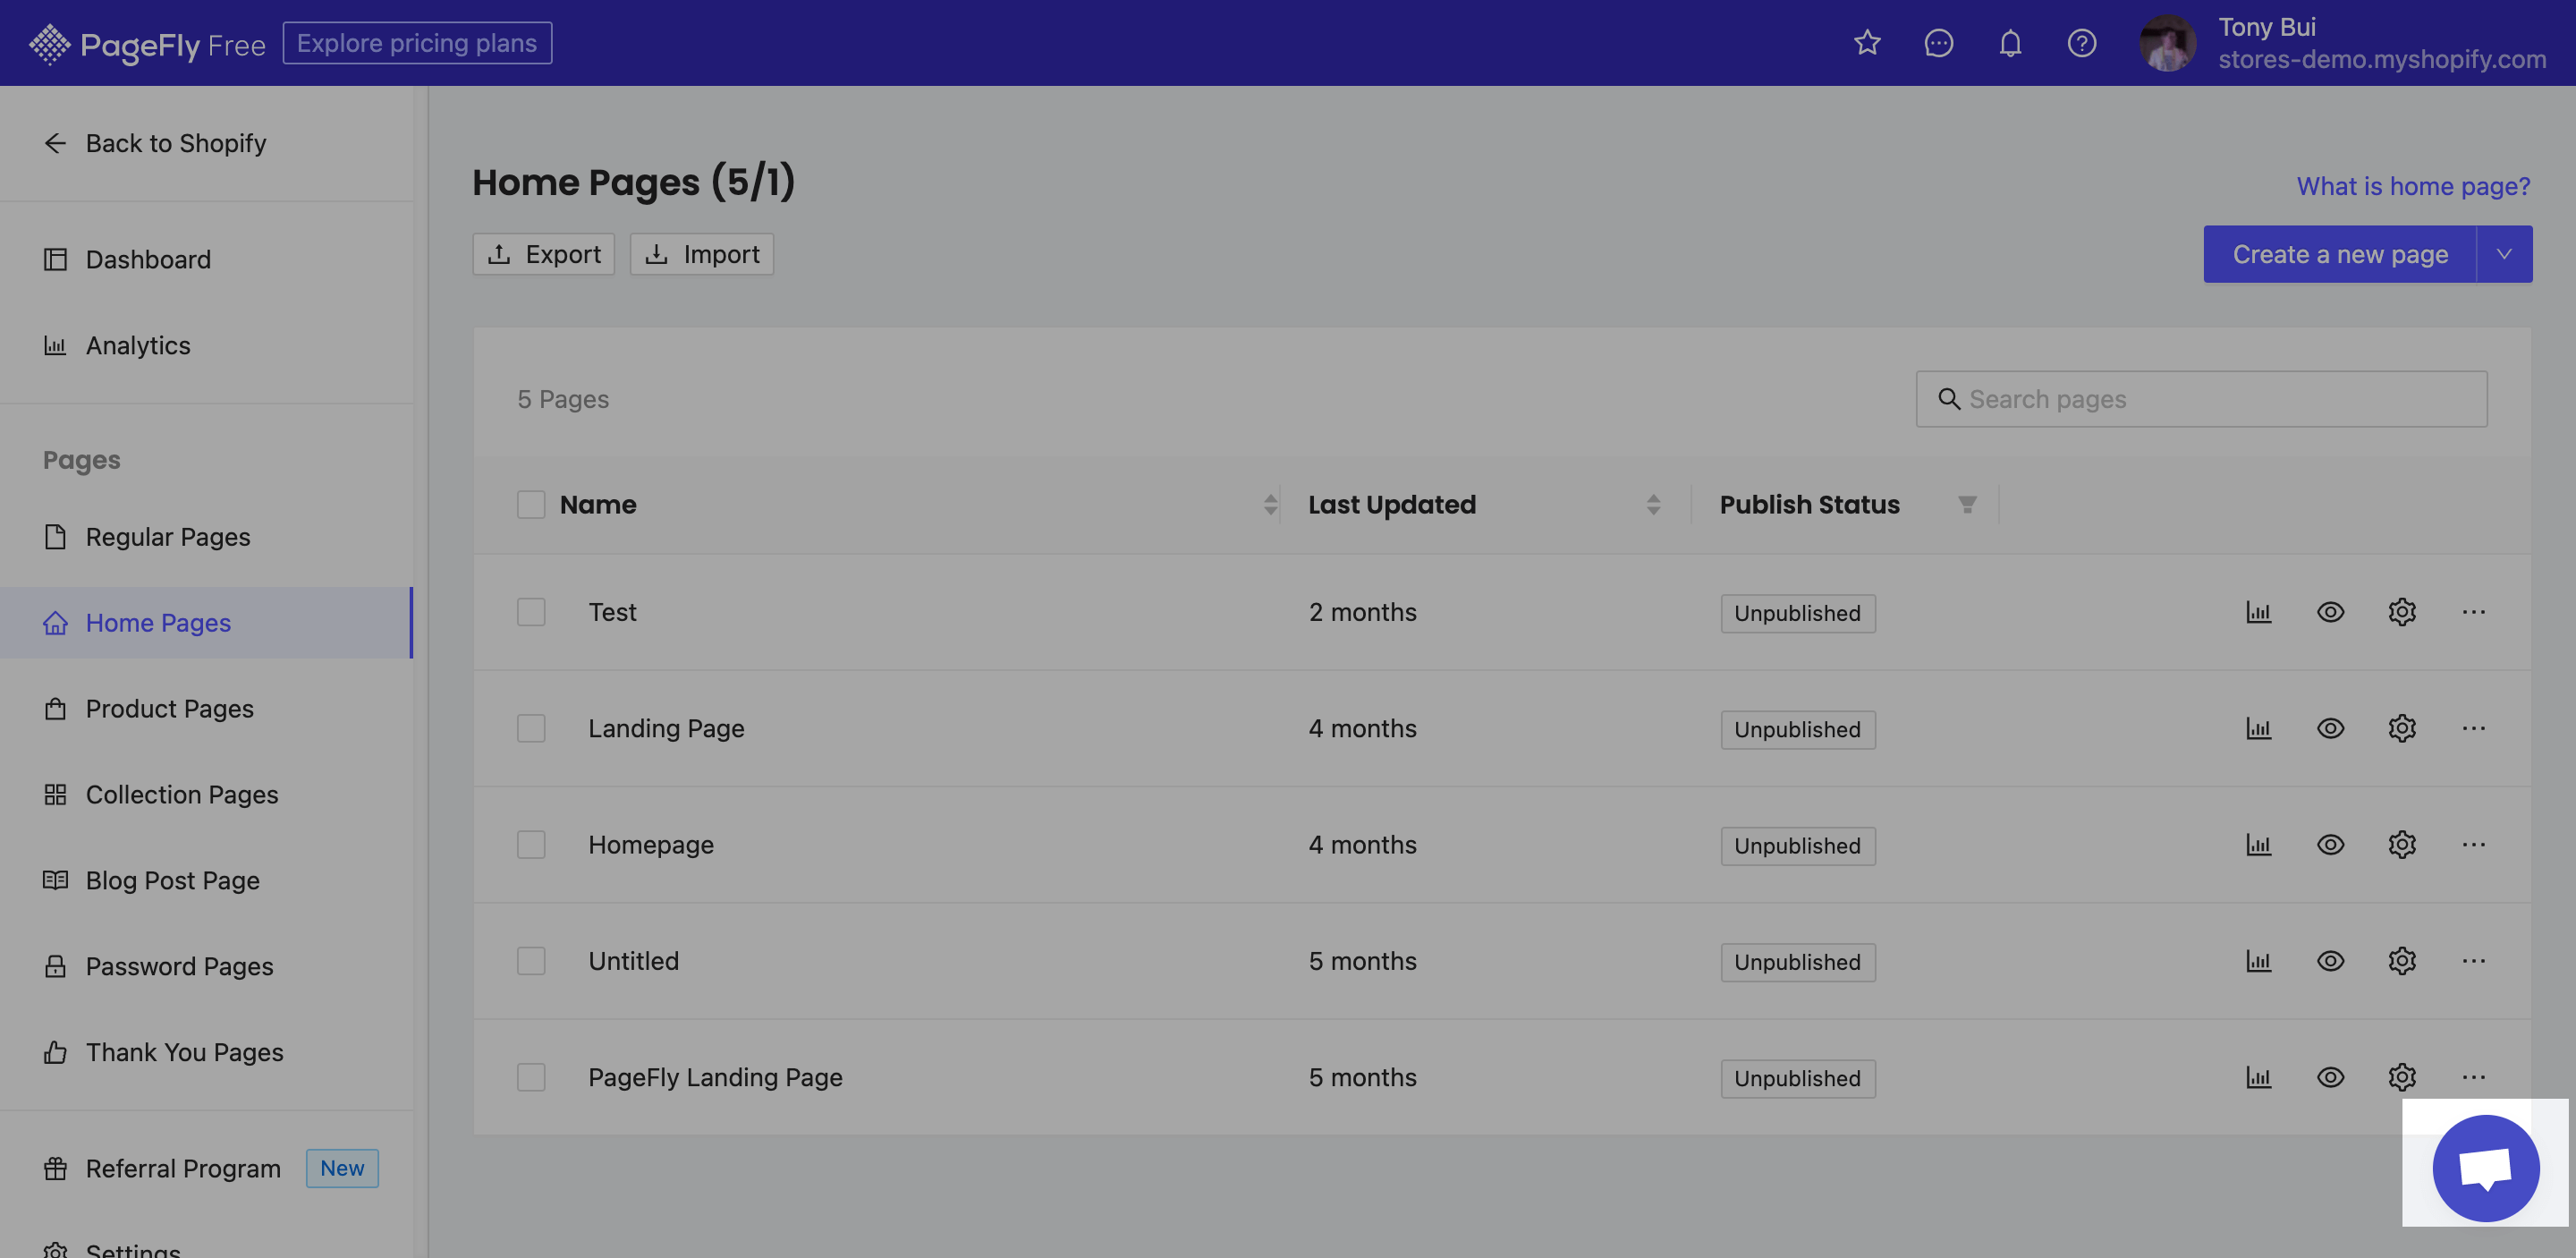
Task: Open Blog Post Page in the sidebar
Action: [207, 881]
